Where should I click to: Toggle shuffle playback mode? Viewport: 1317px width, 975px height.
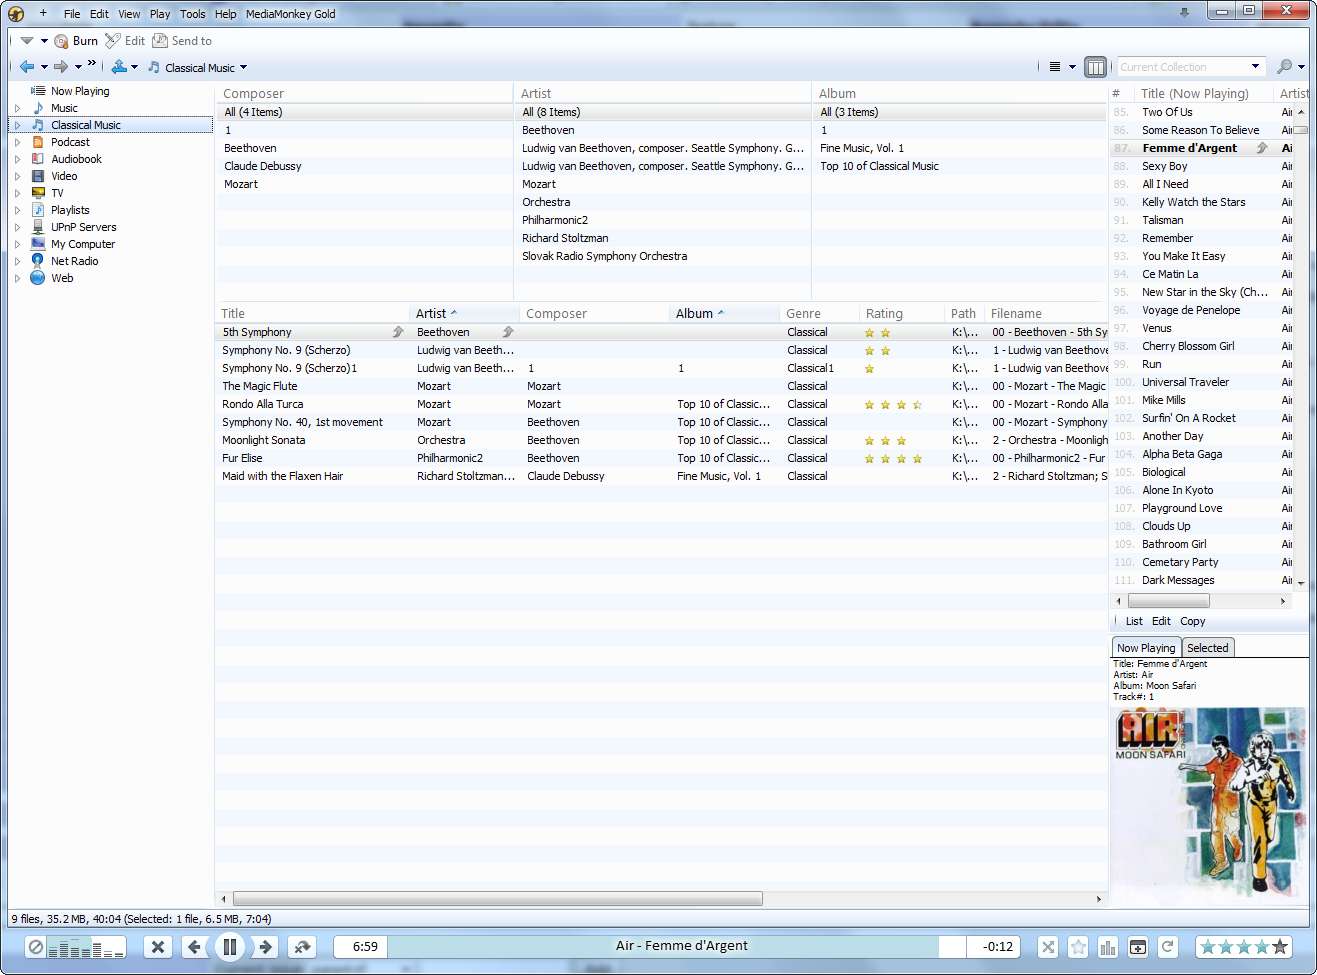point(1047,947)
